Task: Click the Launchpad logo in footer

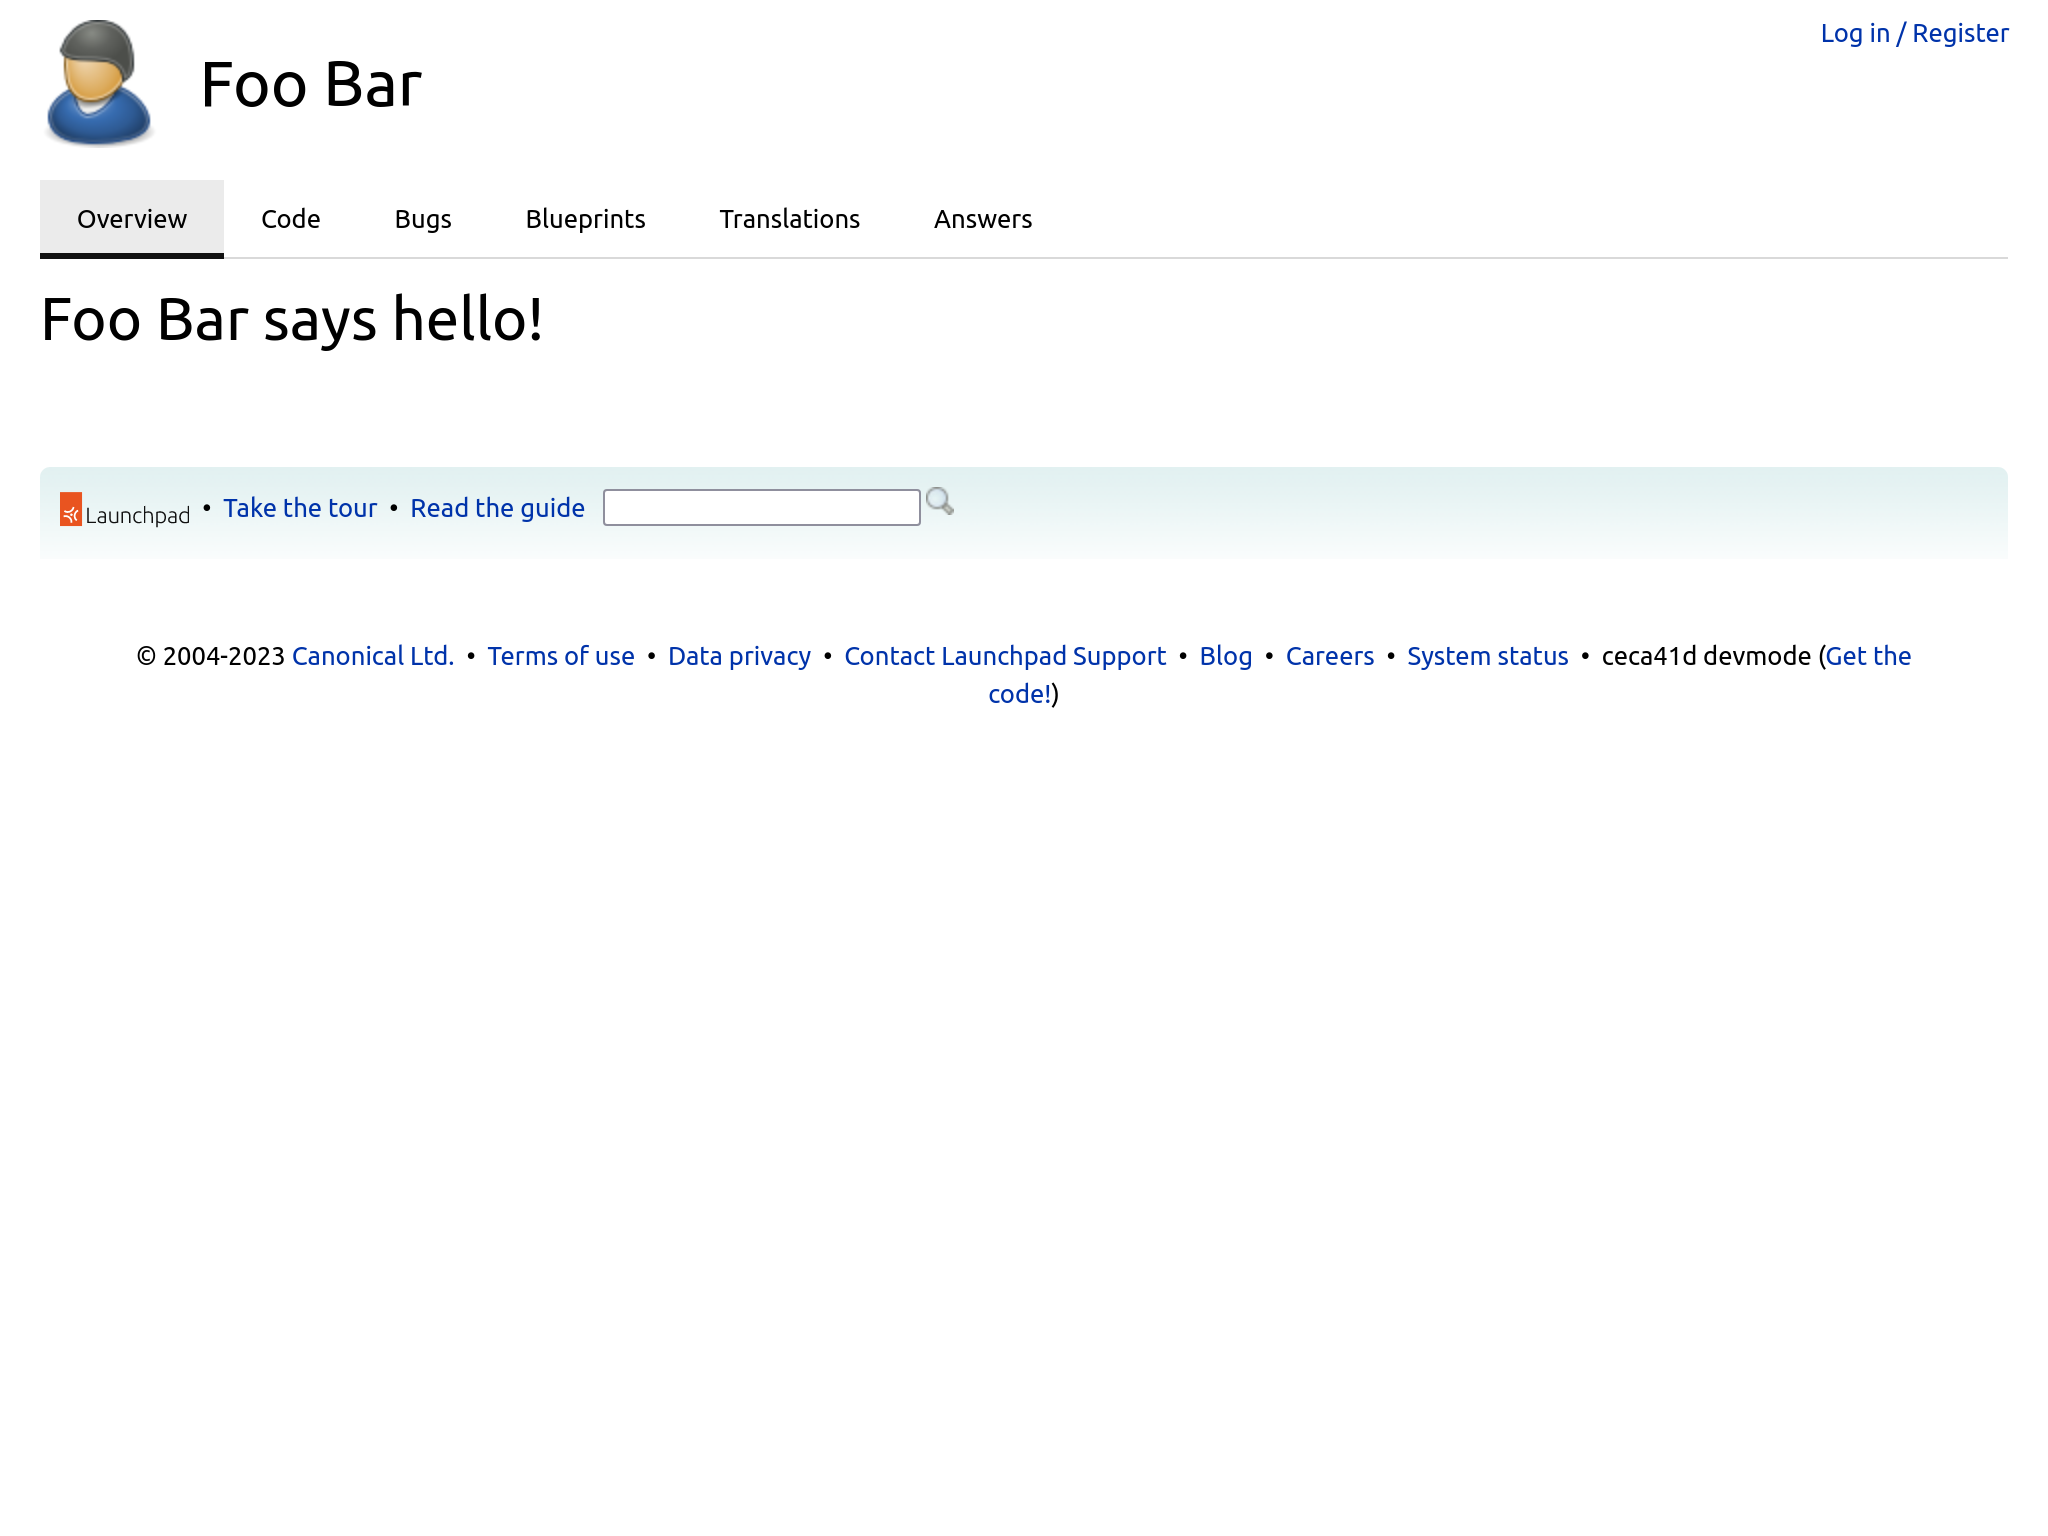Action: coord(125,511)
